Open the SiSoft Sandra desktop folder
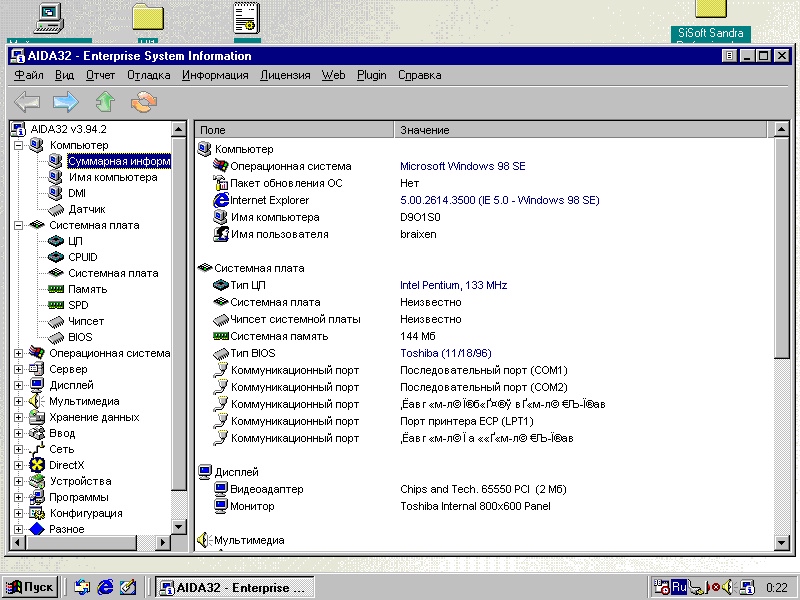The width and height of the screenshot is (800, 600). click(710, 21)
